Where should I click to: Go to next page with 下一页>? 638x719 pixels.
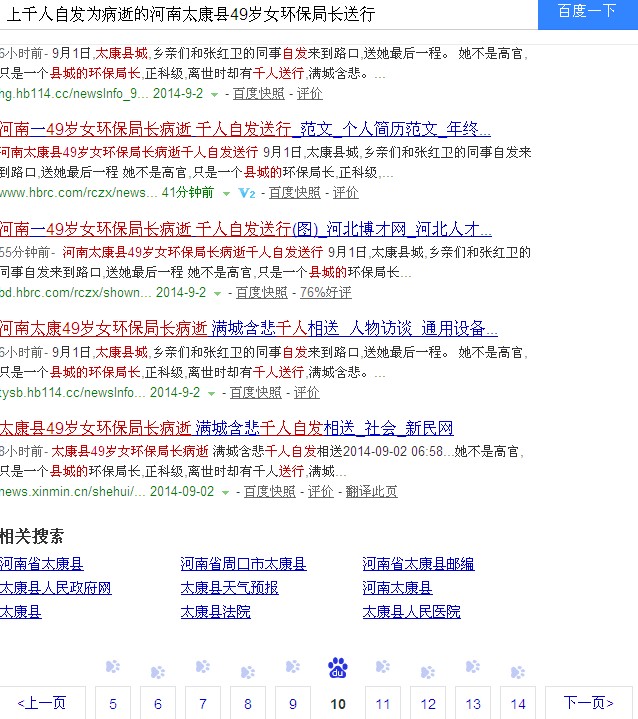(x=588, y=703)
